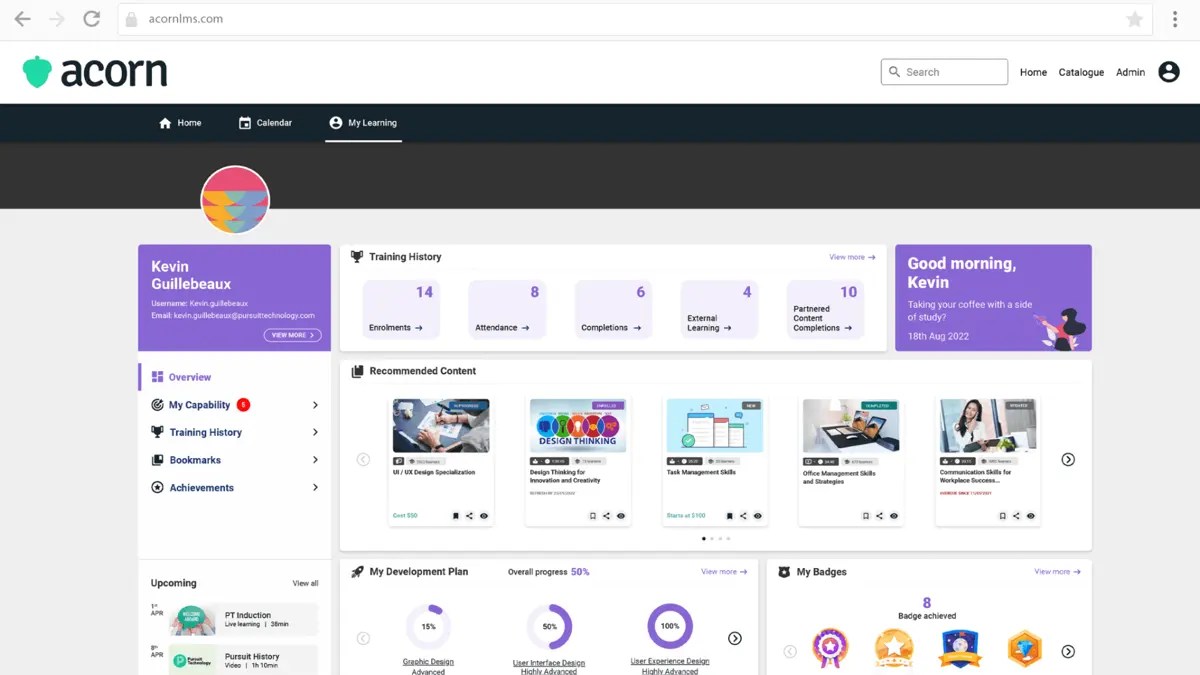Expand the Training History sidebar chevron
Image resolution: width=1200 pixels, height=675 pixels.
(315, 432)
